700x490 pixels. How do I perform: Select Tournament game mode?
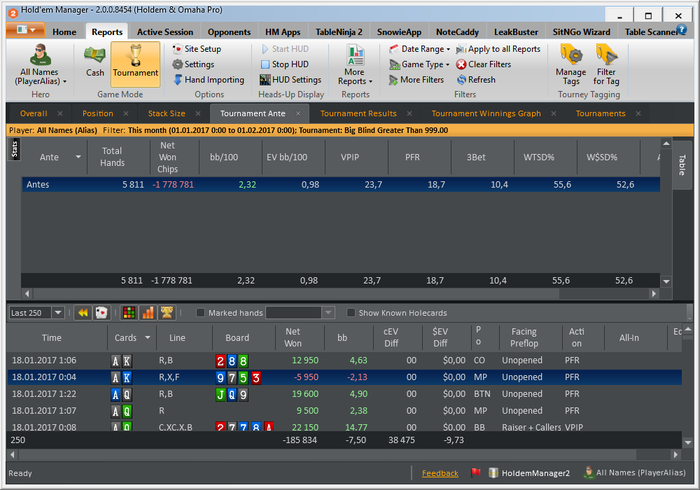point(135,64)
